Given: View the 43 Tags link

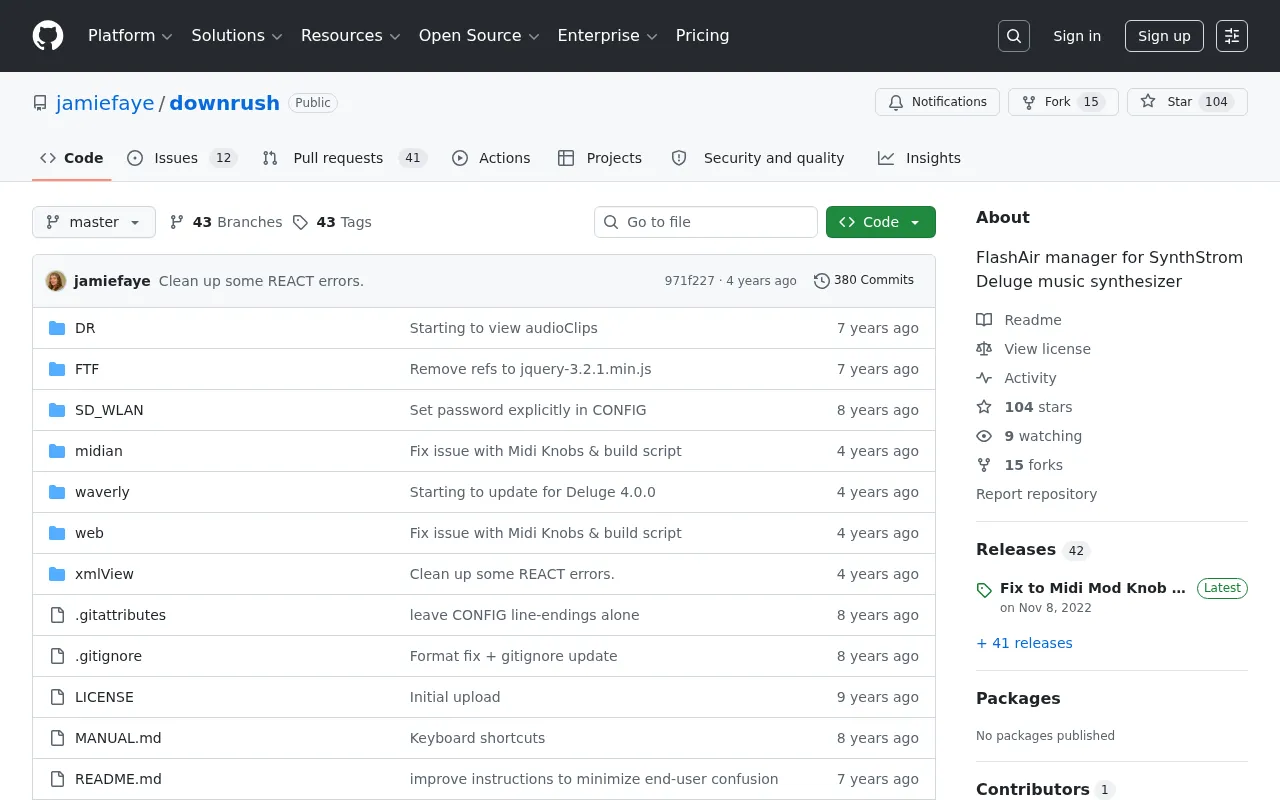Looking at the screenshot, I should coord(332,222).
